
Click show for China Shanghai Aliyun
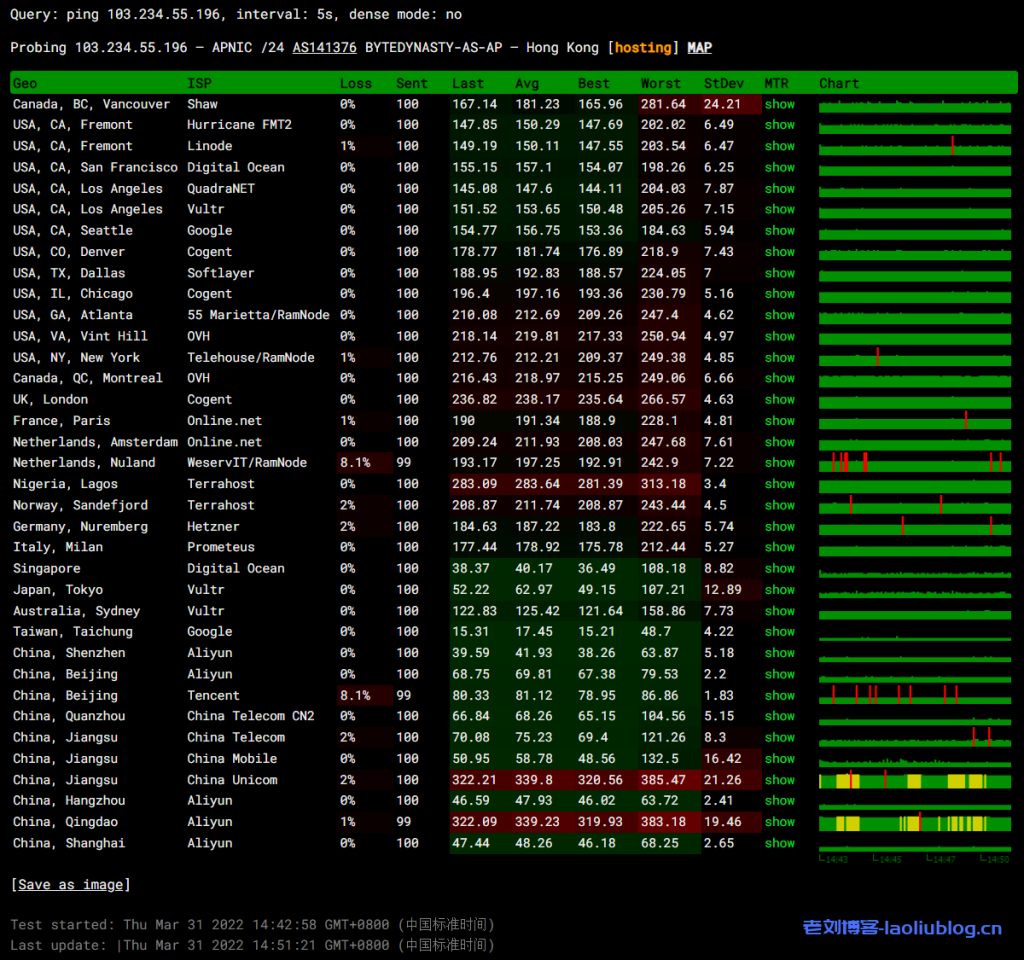click(x=779, y=843)
